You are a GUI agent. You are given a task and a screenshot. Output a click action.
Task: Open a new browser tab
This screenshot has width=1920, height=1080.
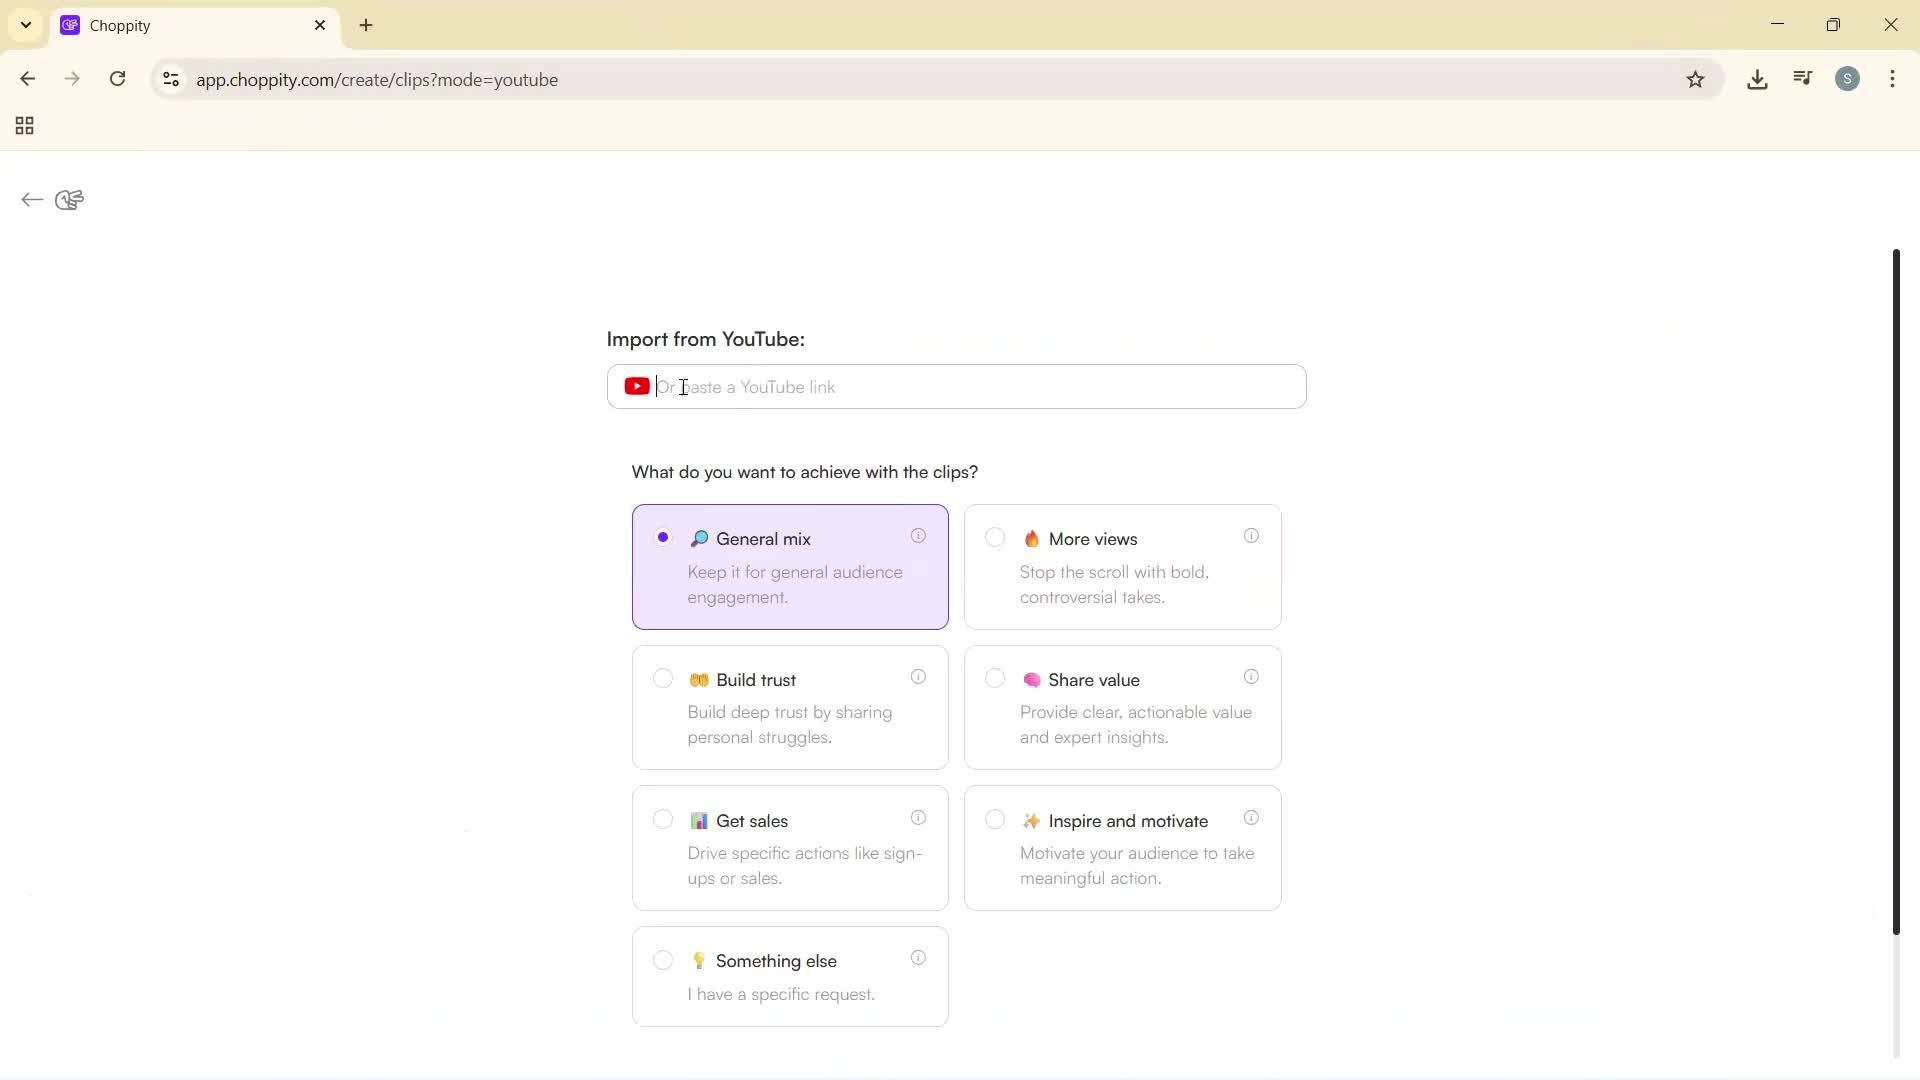(x=366, y=25)
